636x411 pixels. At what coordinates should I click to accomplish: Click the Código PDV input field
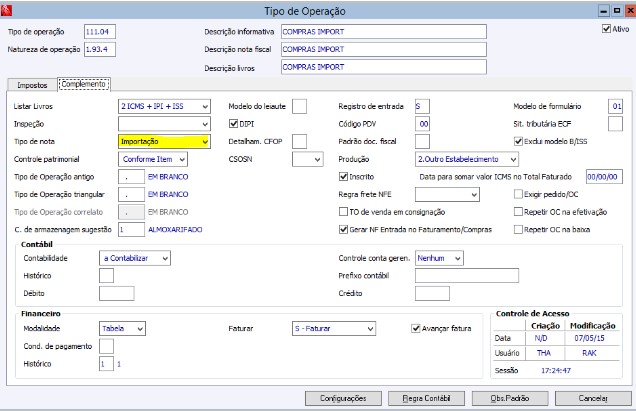[423, 123]
